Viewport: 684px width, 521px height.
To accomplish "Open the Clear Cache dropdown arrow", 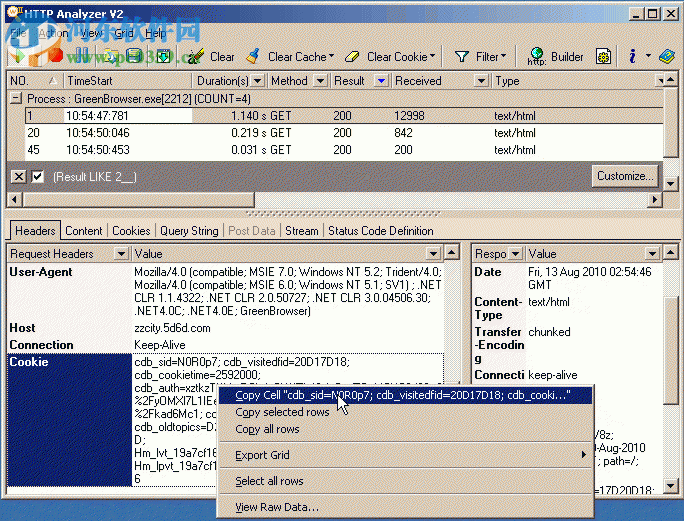I will pos(332,56).
